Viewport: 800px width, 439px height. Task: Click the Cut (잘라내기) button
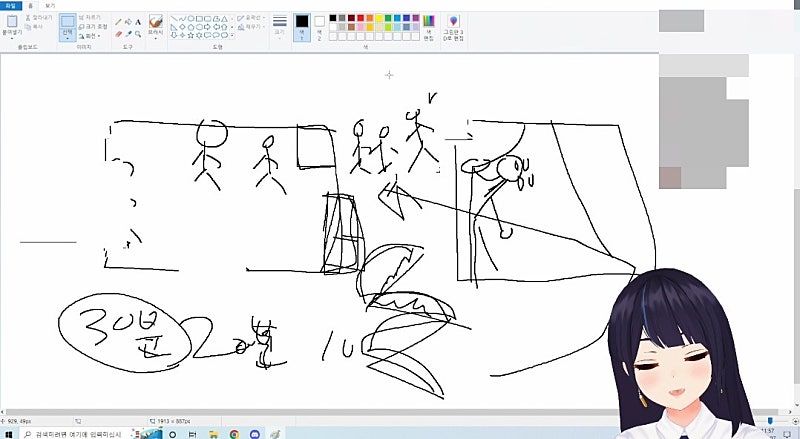[39, 18]
